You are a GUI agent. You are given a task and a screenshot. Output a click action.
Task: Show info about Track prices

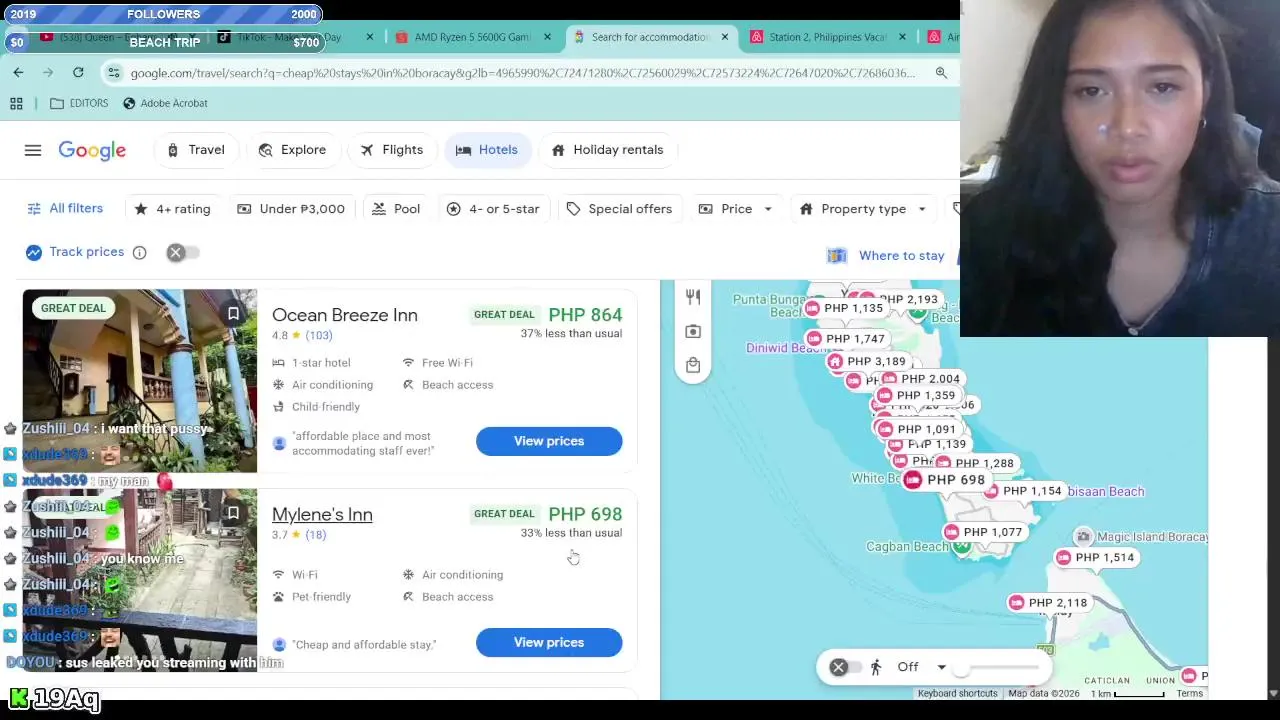click(x=140, y=252)
